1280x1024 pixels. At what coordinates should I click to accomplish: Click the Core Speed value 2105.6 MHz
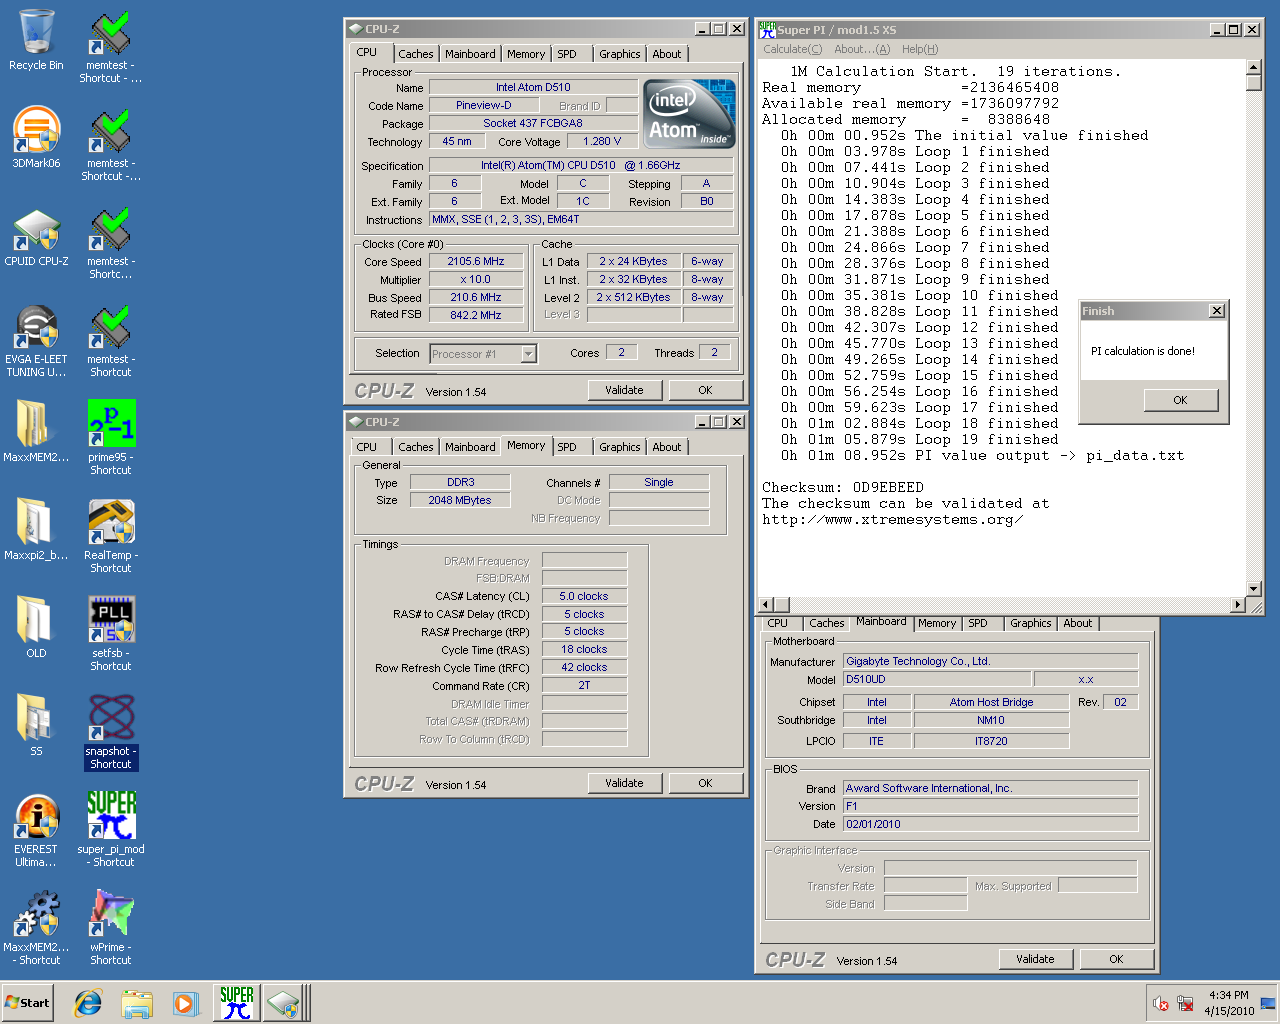[x=476, y=261]
